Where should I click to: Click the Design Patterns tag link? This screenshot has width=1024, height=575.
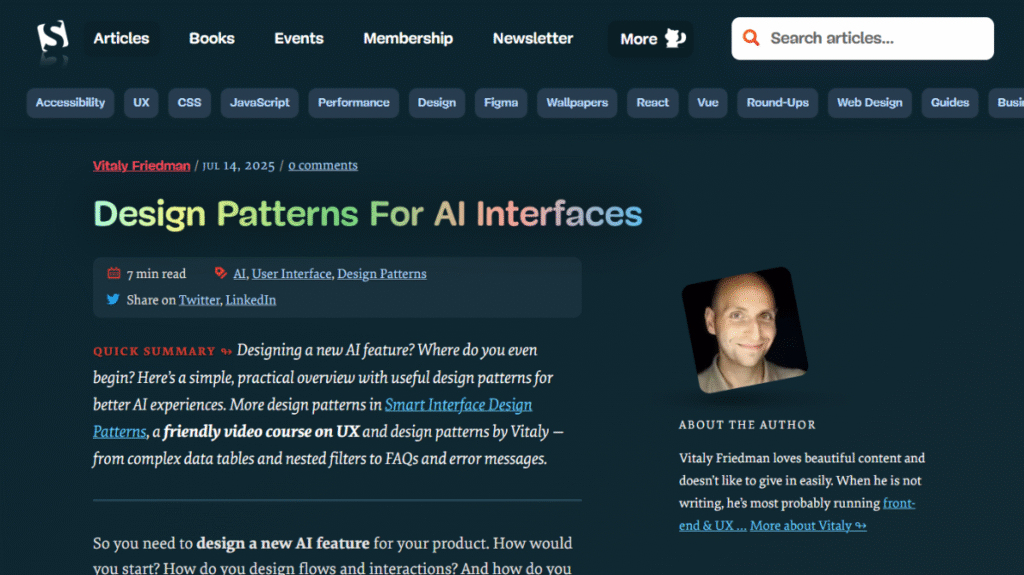tap(382, 274)
